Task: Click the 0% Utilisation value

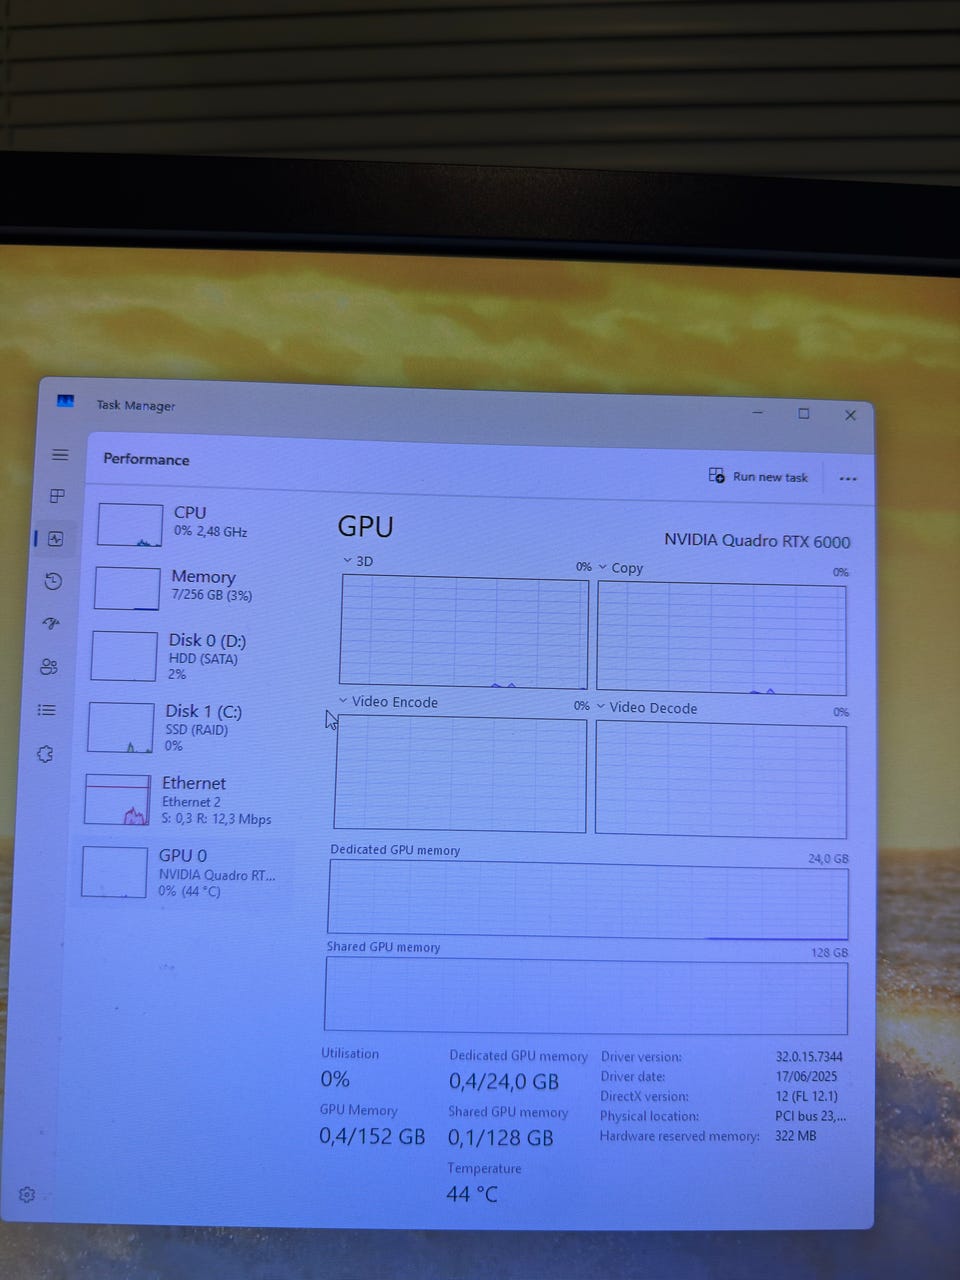Action: click(x=335, y=1079)
